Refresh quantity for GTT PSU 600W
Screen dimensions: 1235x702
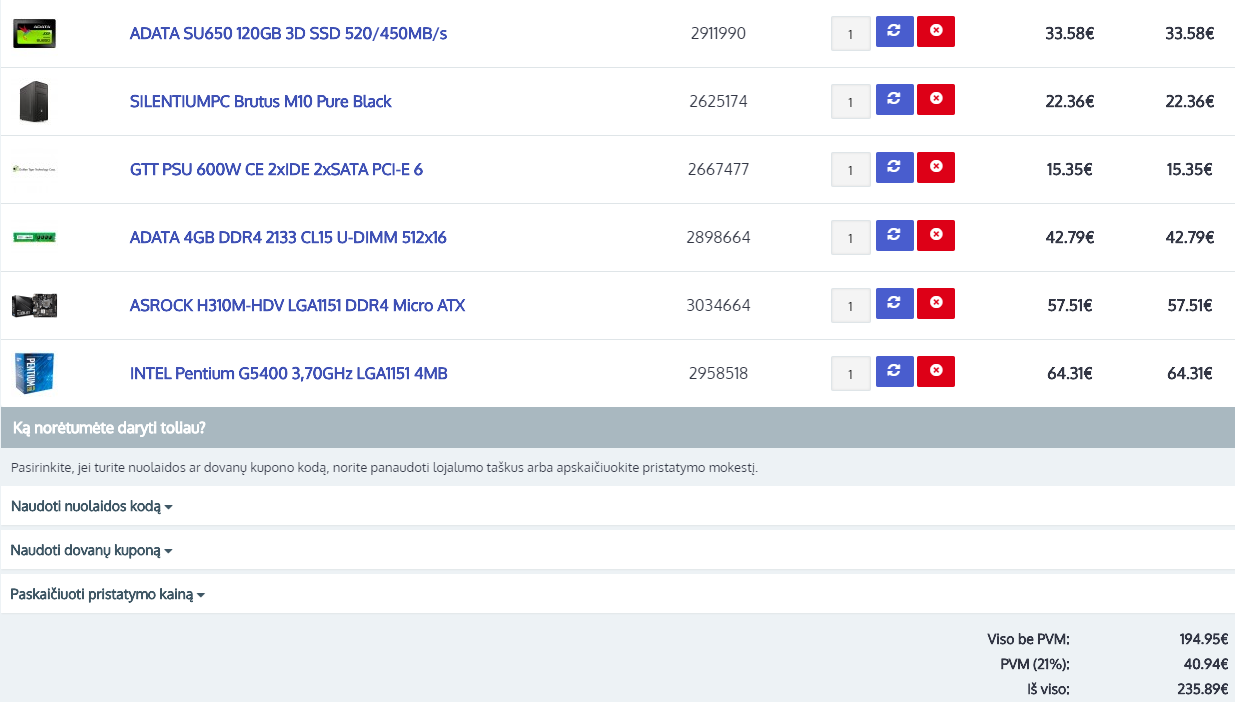point(894,167)
